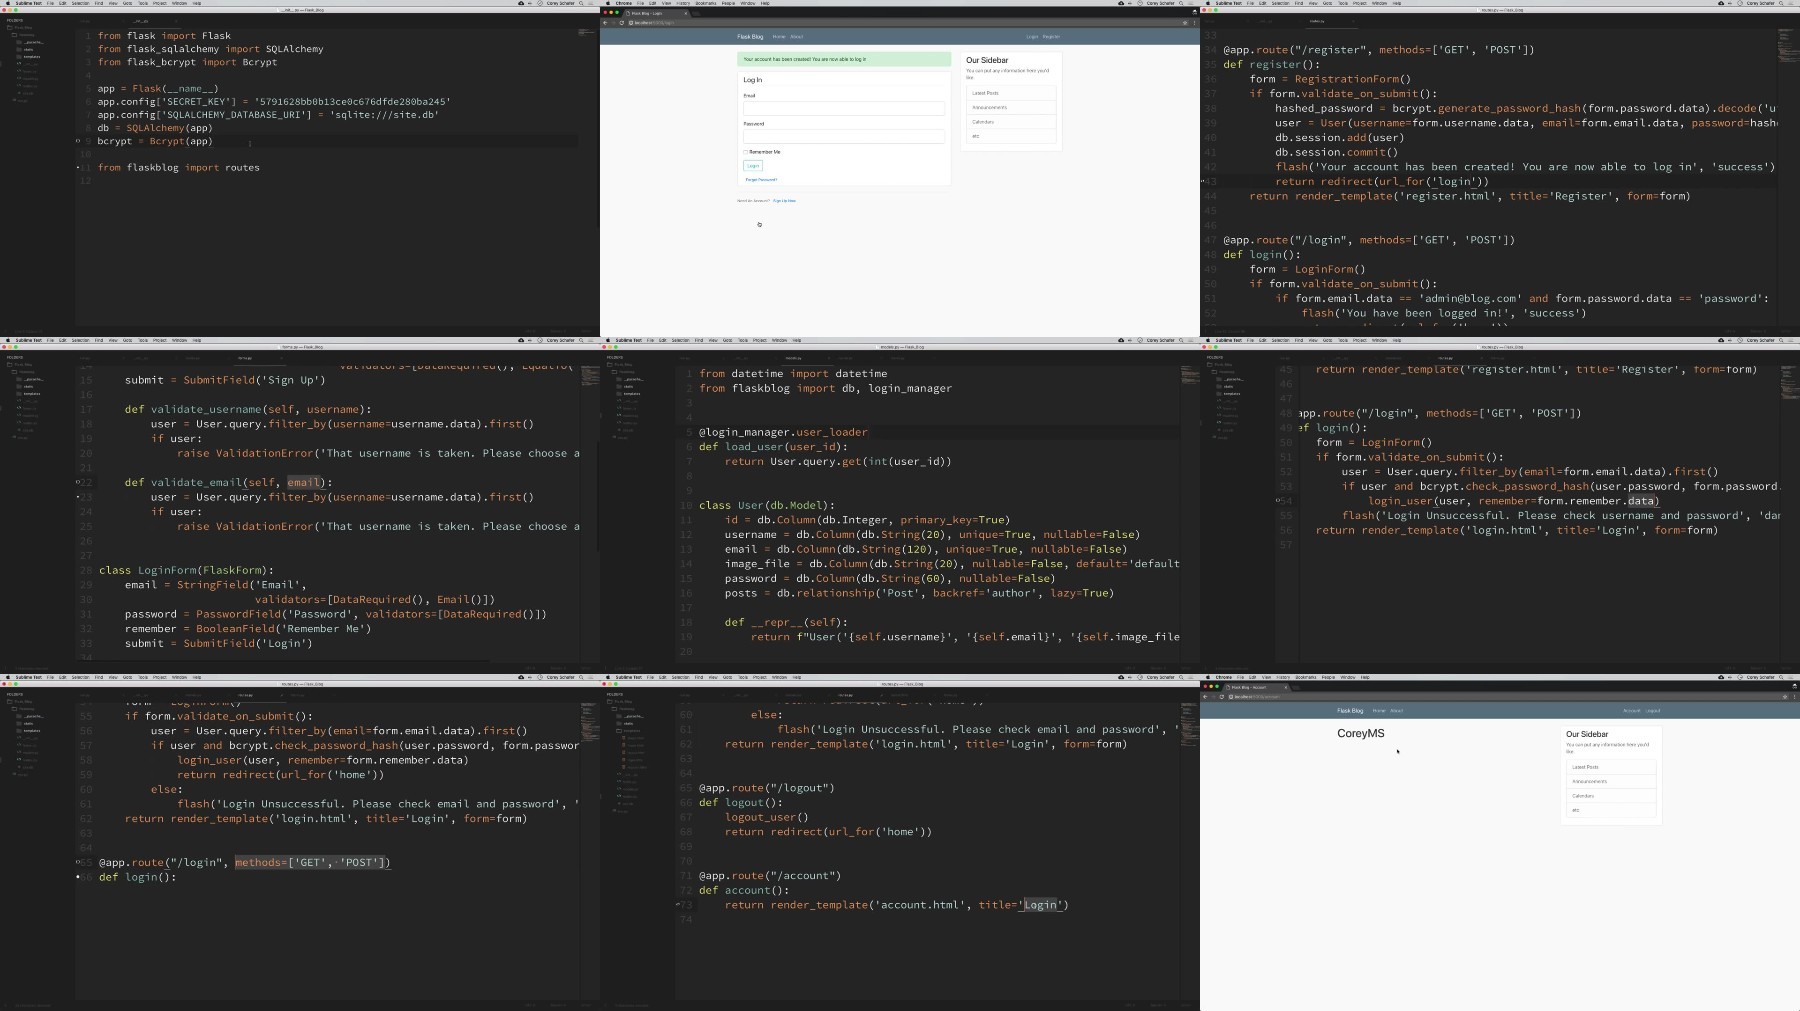
Task: Submit the form with the Login button
Action: click(x=753, y=165)
